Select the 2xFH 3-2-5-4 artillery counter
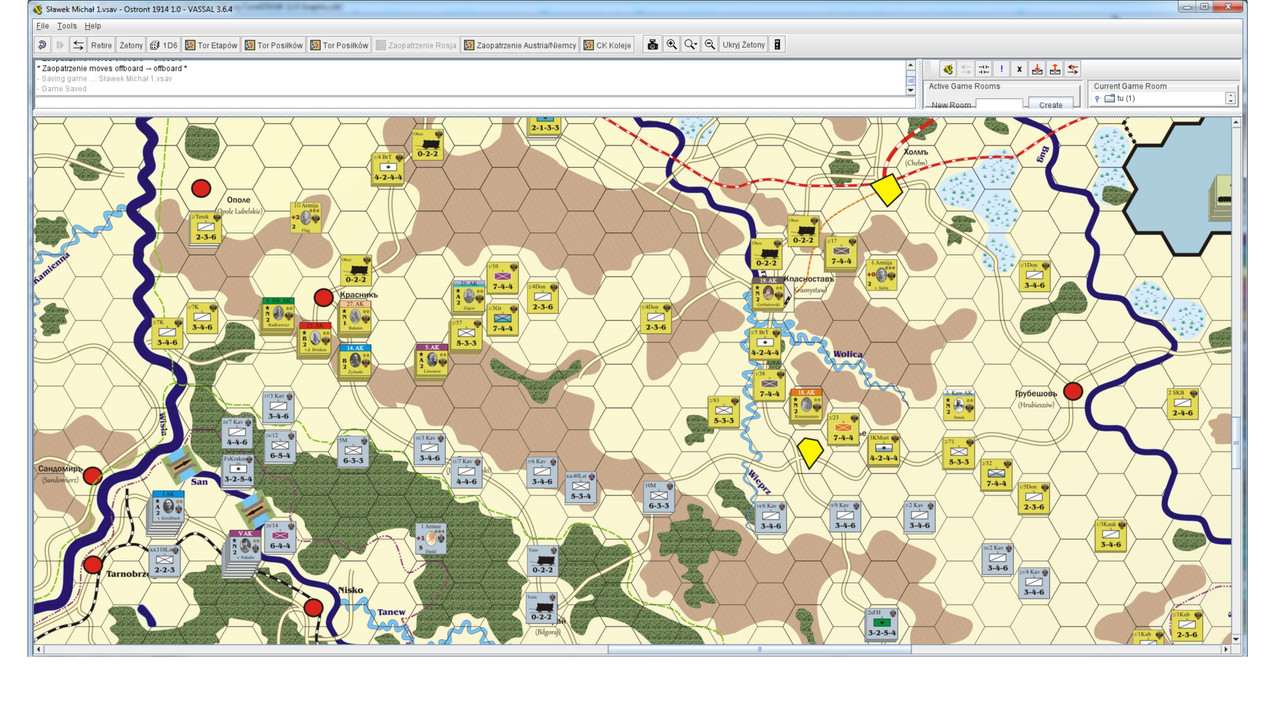This screenshot has width=1280, height=718. click(881, 624)
